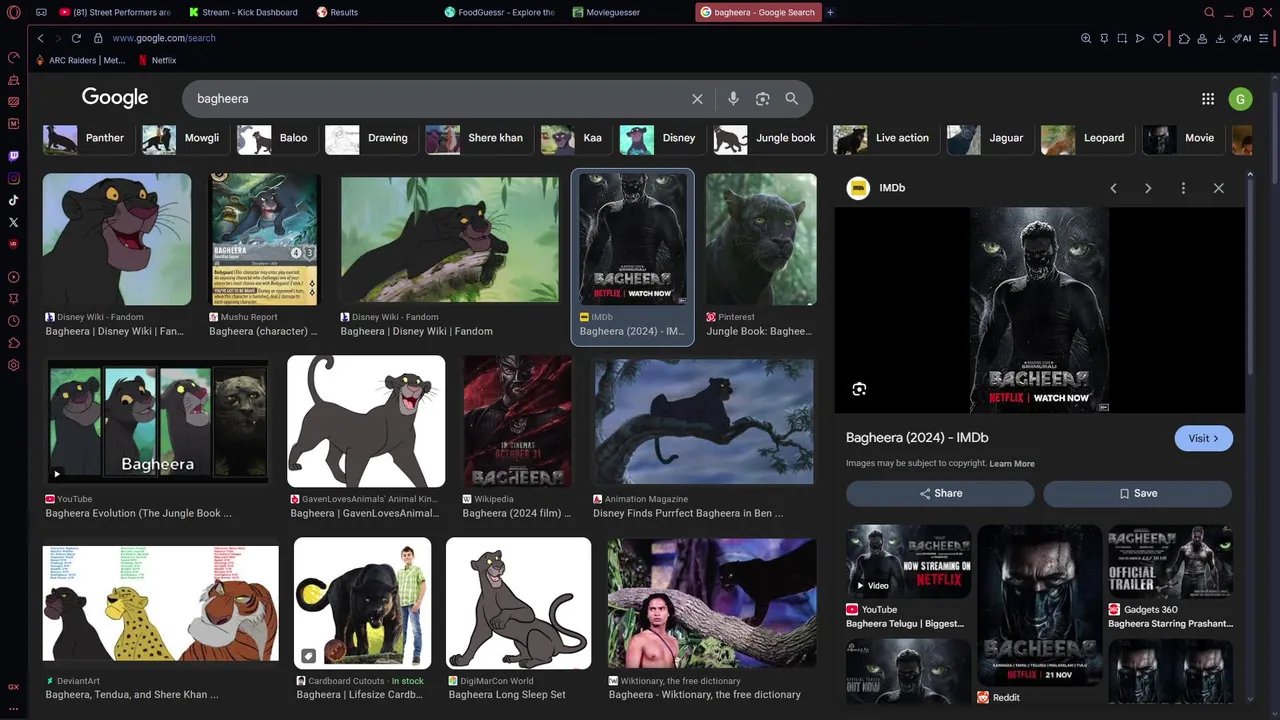
Task: Go to next image in preview panel
Action: click(x=1148, y=188)
